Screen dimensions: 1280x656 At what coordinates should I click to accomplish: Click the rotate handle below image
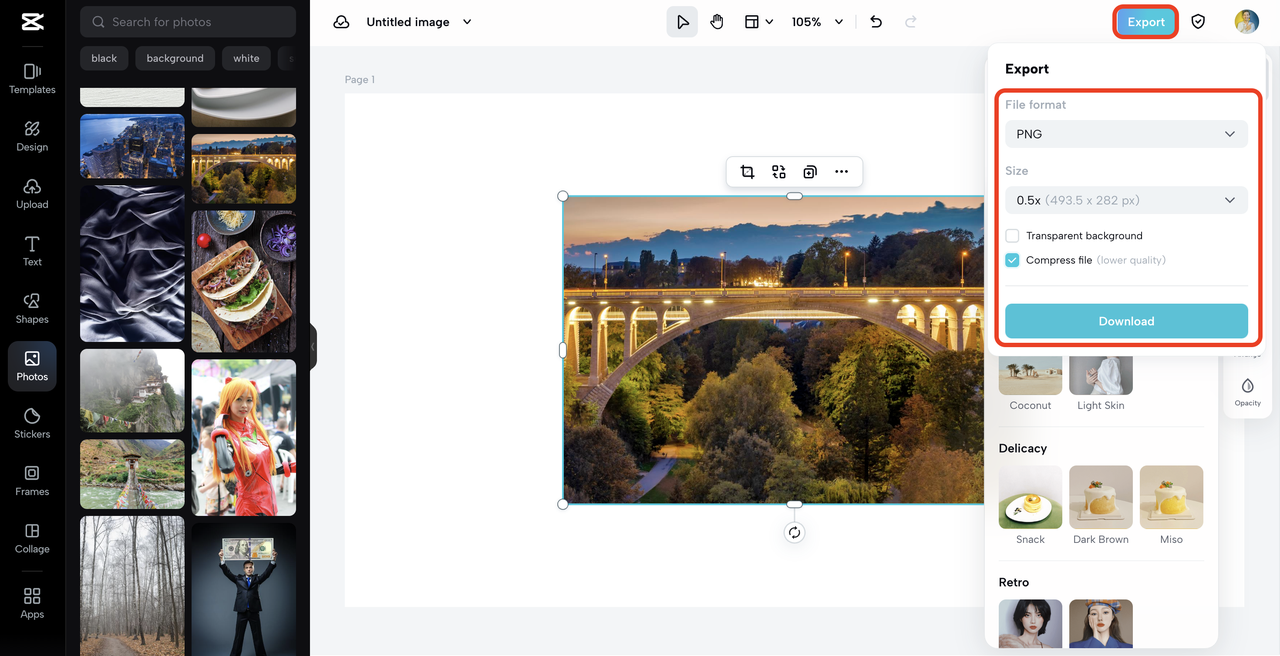794,533
